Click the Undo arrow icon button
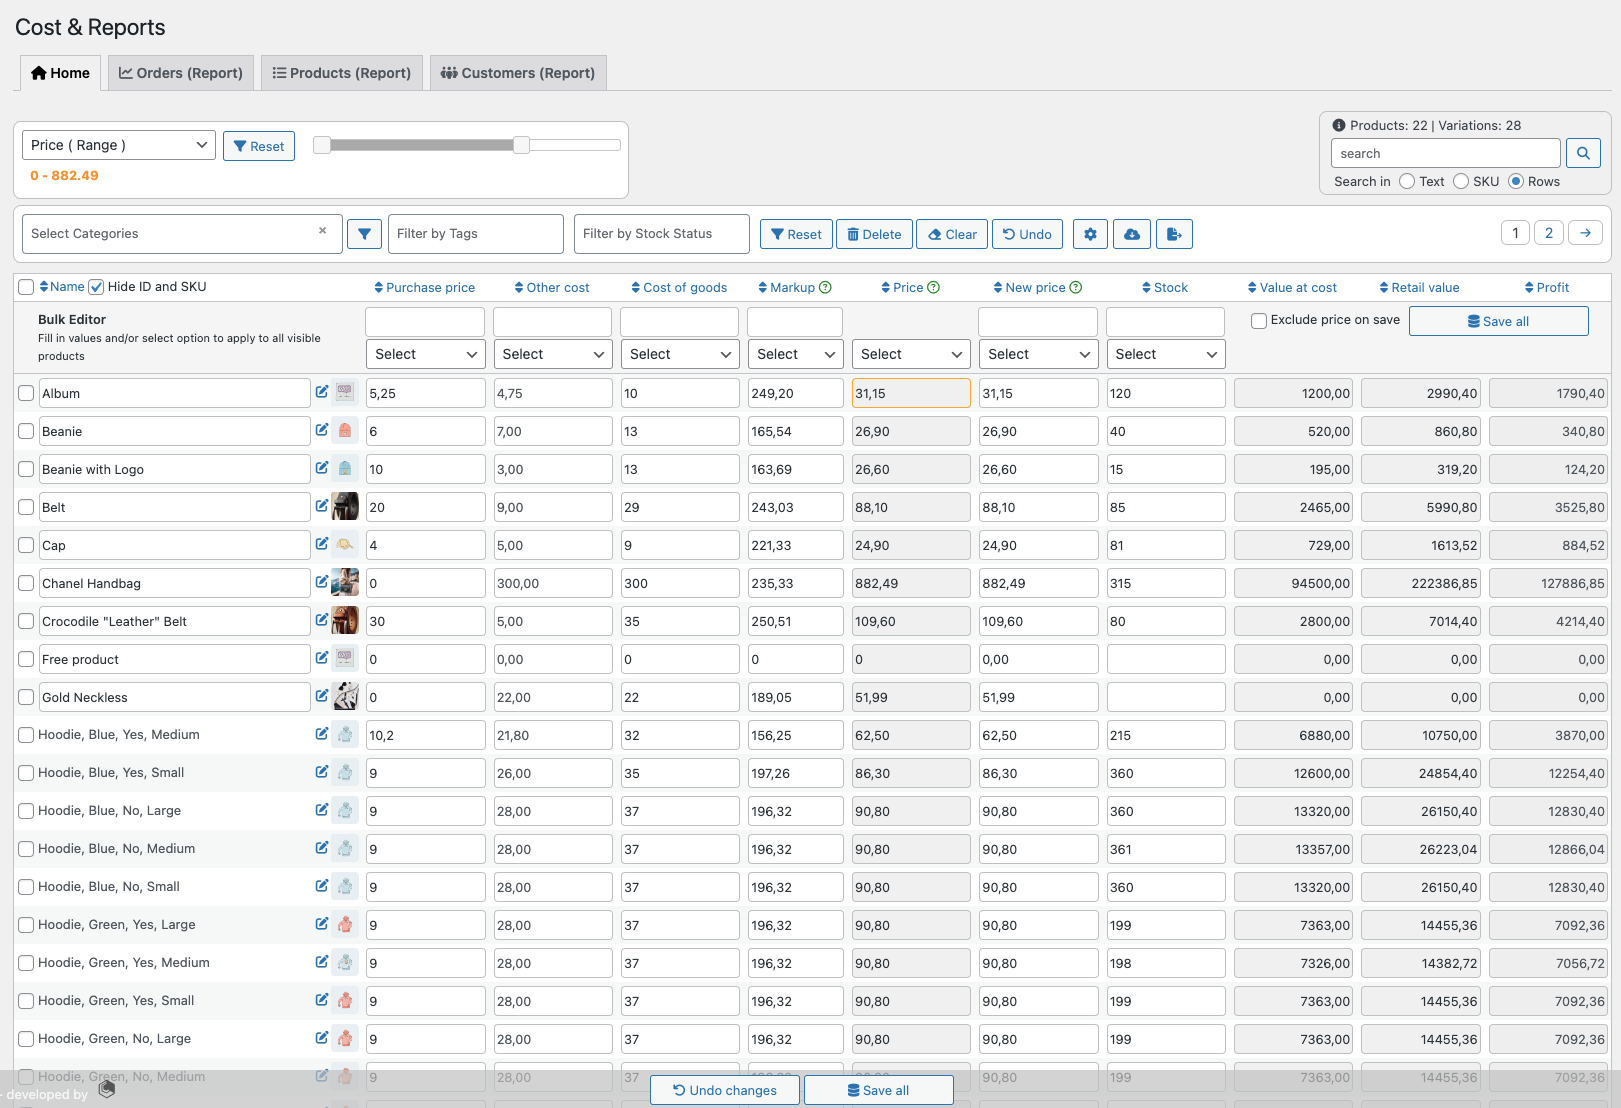 [1027, 233]
